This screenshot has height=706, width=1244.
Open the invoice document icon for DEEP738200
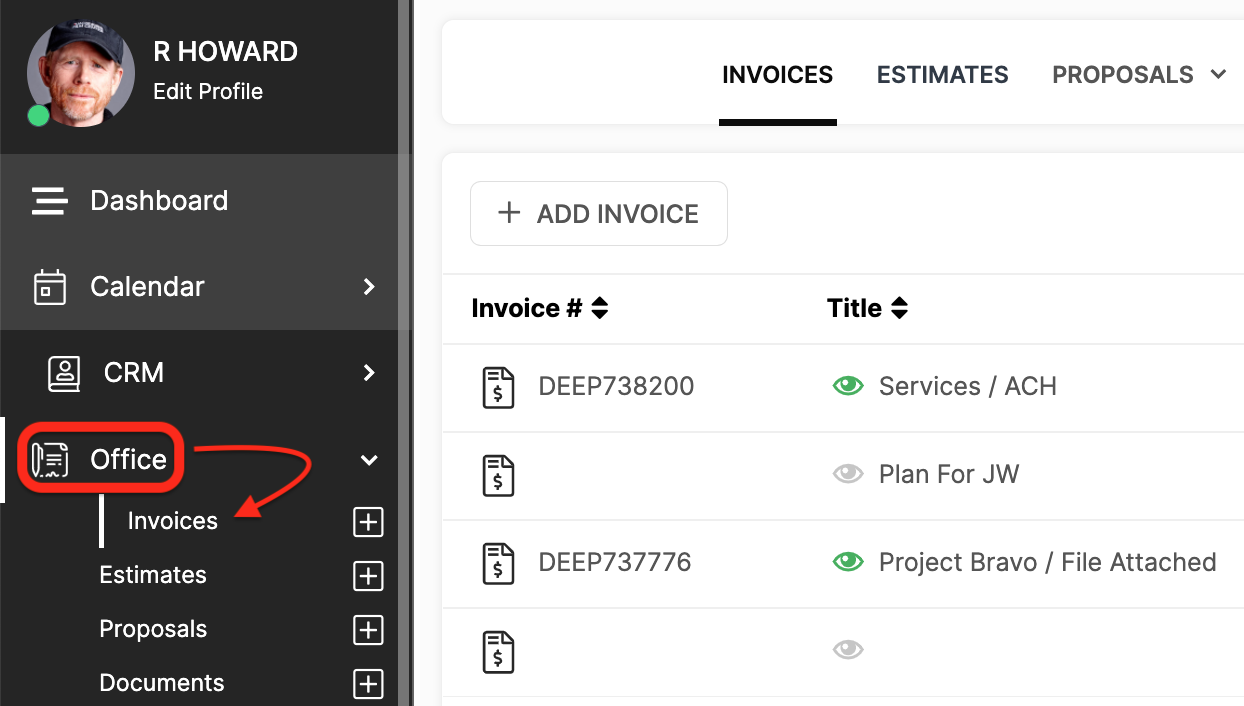497,386
